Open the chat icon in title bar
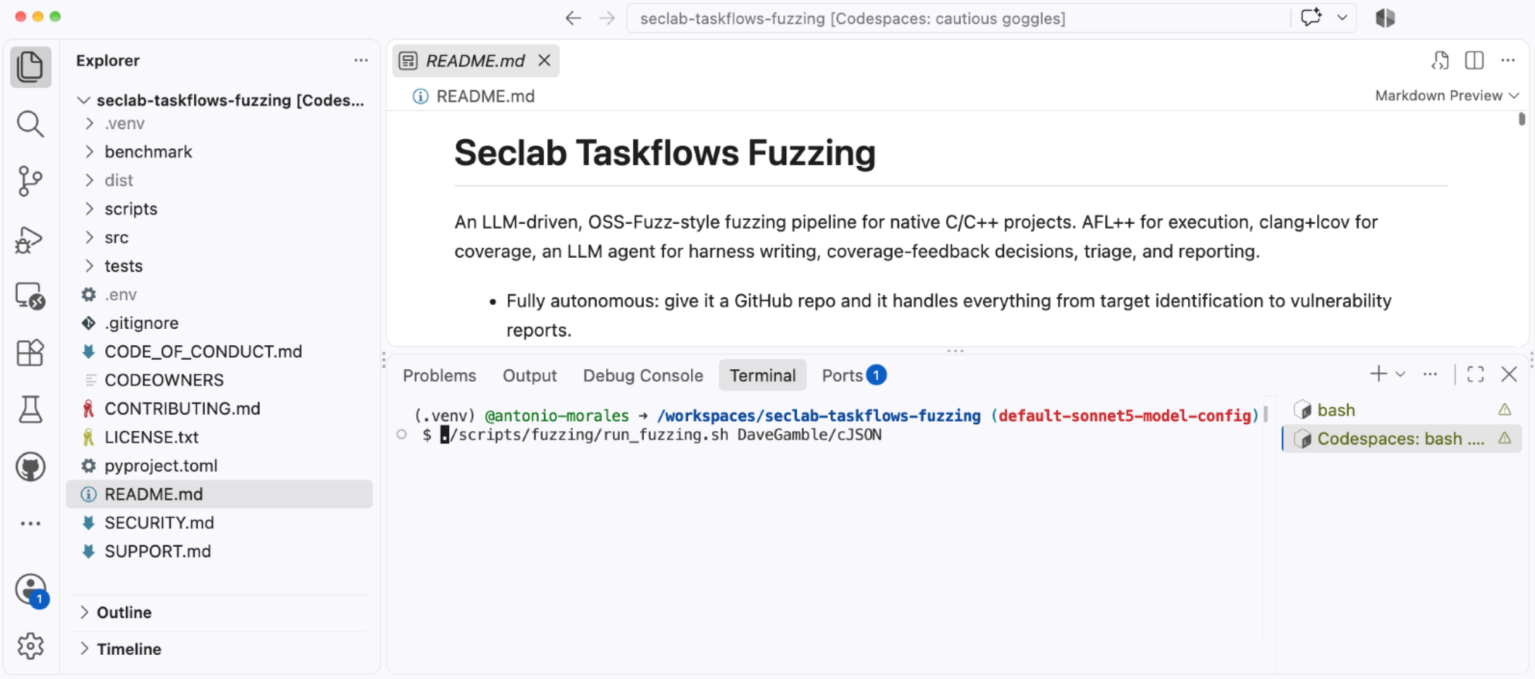1535x679 pixels. coord(1311,18)
